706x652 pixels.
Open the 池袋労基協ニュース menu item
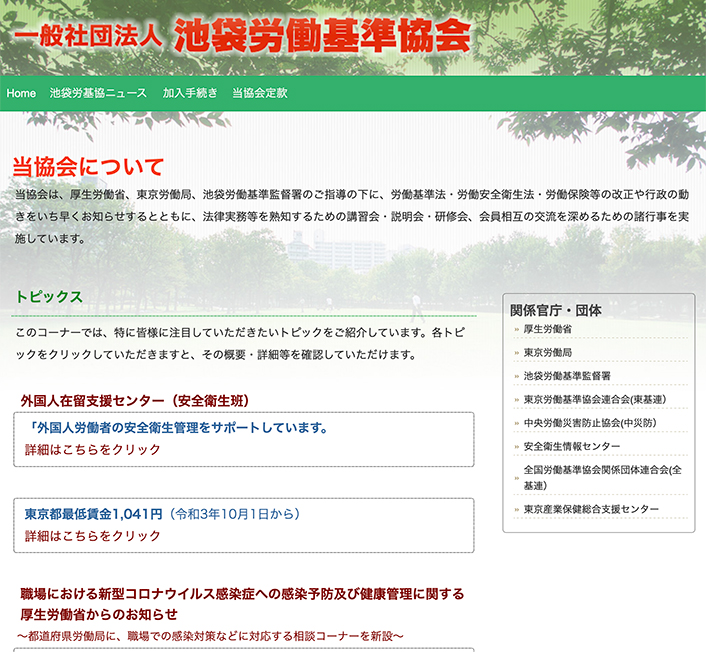pos(98,93)
